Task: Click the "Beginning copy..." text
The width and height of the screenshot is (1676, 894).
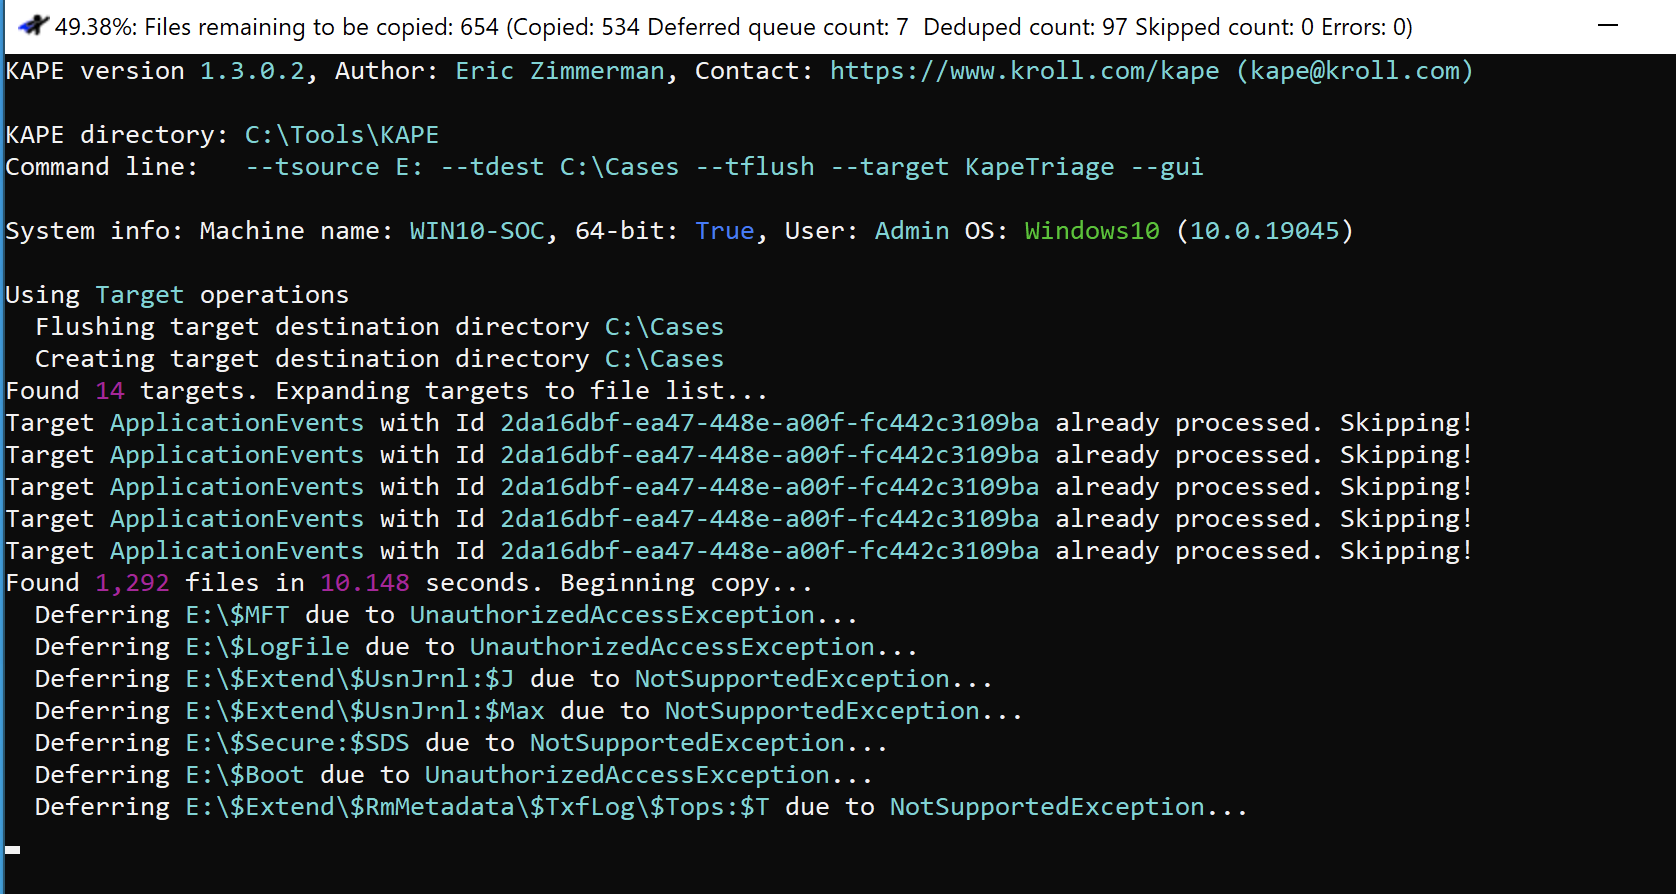Action: click(687, 583)
